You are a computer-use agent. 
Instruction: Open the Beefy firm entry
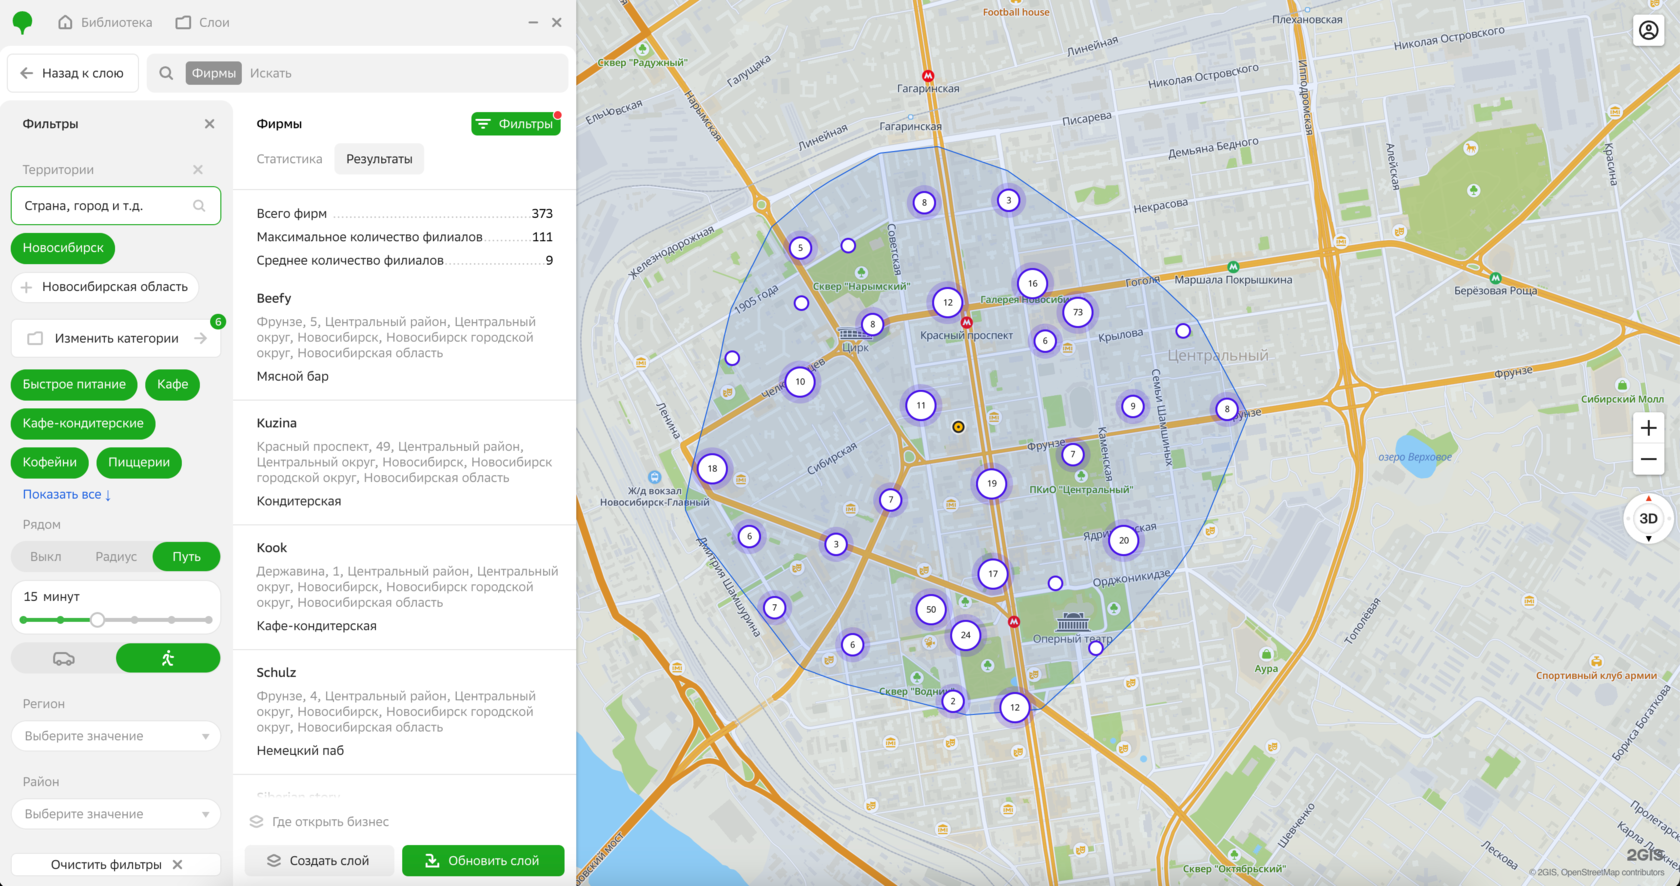404,337
